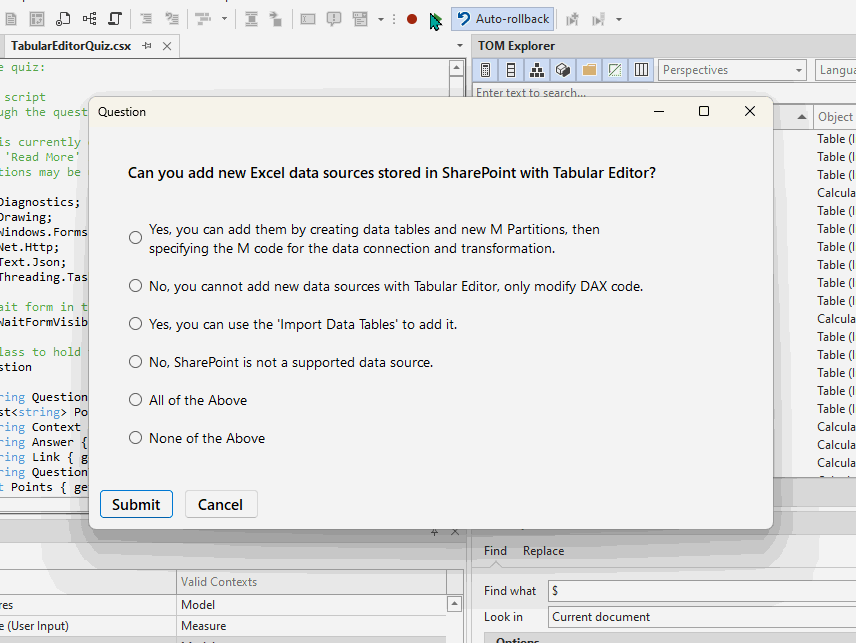Click the red record icon in the toolbar
Screen dimensions: 856x643
point(411,18)
